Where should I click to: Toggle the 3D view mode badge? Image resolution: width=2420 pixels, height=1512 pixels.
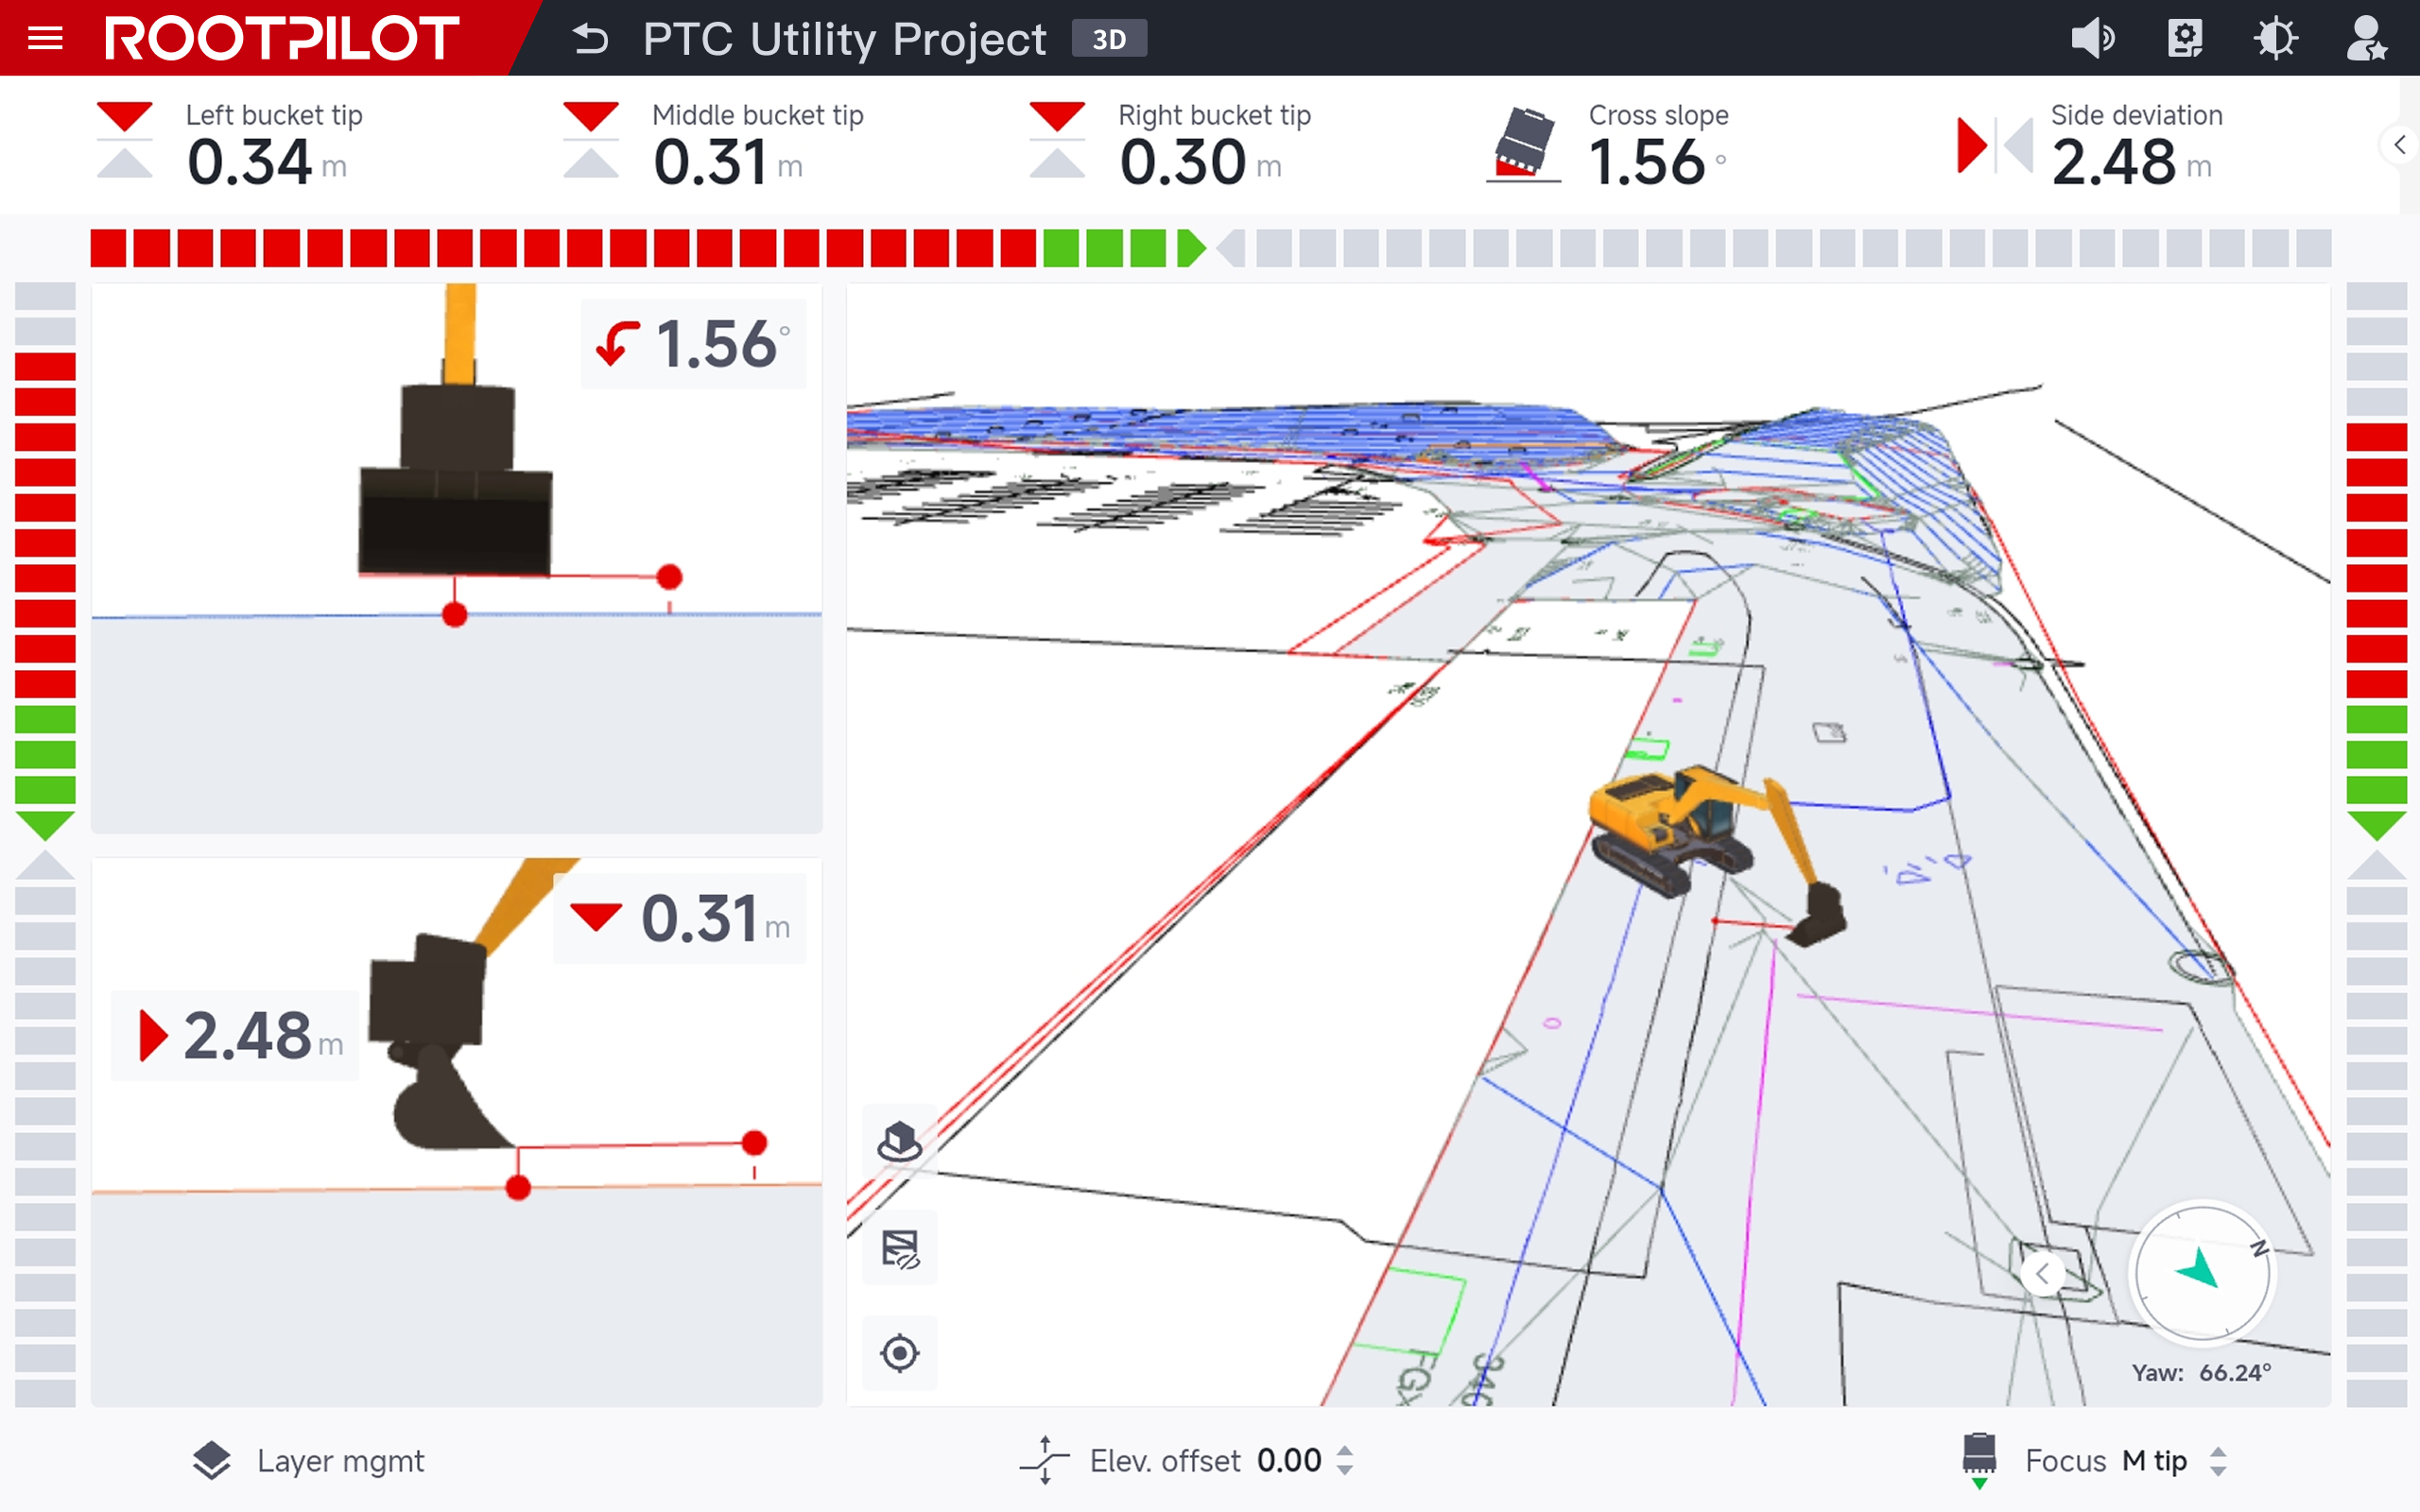tap(1108, 39)
